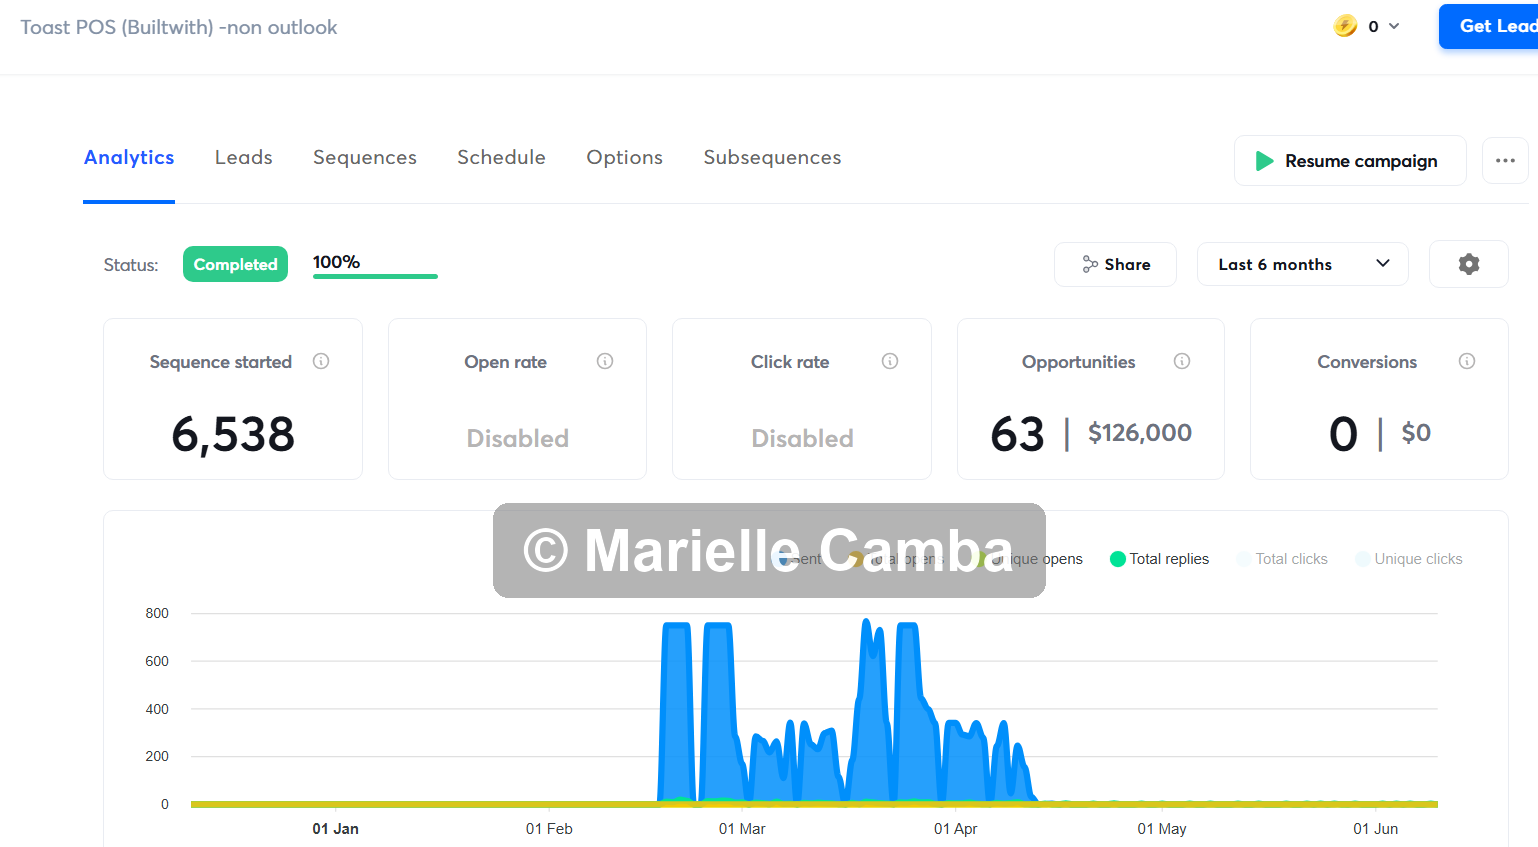Show info for Opportunities
Screen dimensions: 1538x847
coord(1182,361)
